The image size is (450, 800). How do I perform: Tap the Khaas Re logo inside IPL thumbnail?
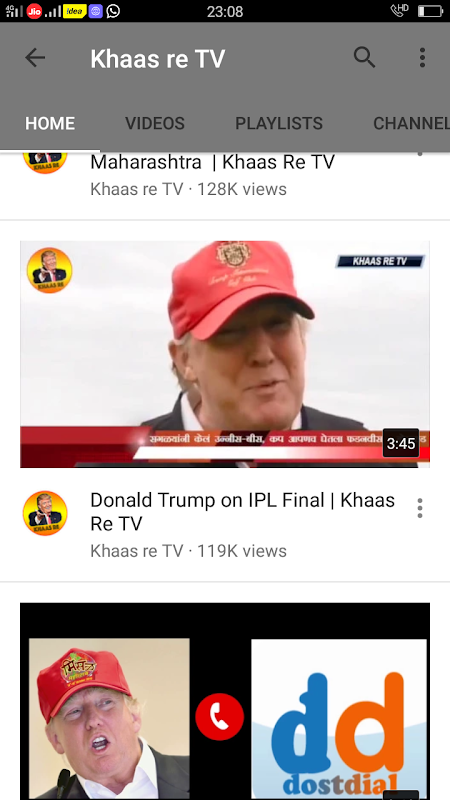click(x=49, y=270)
